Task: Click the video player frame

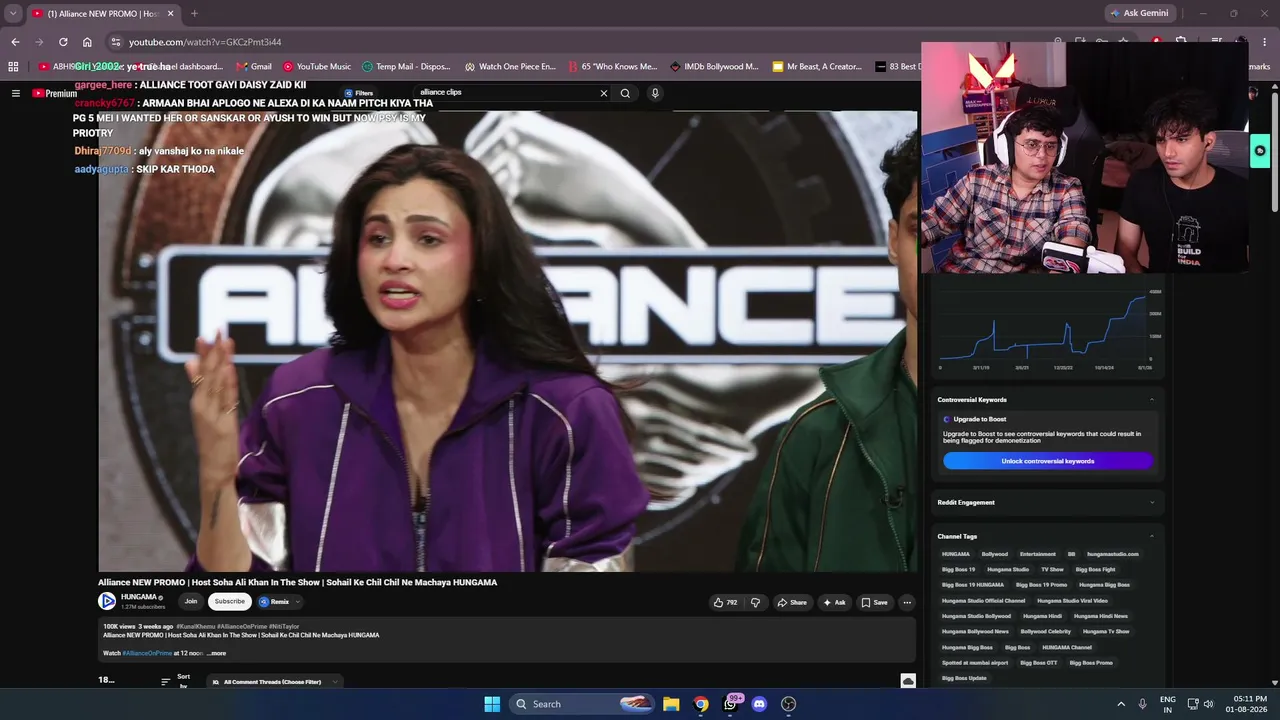Action: (507, 341)
